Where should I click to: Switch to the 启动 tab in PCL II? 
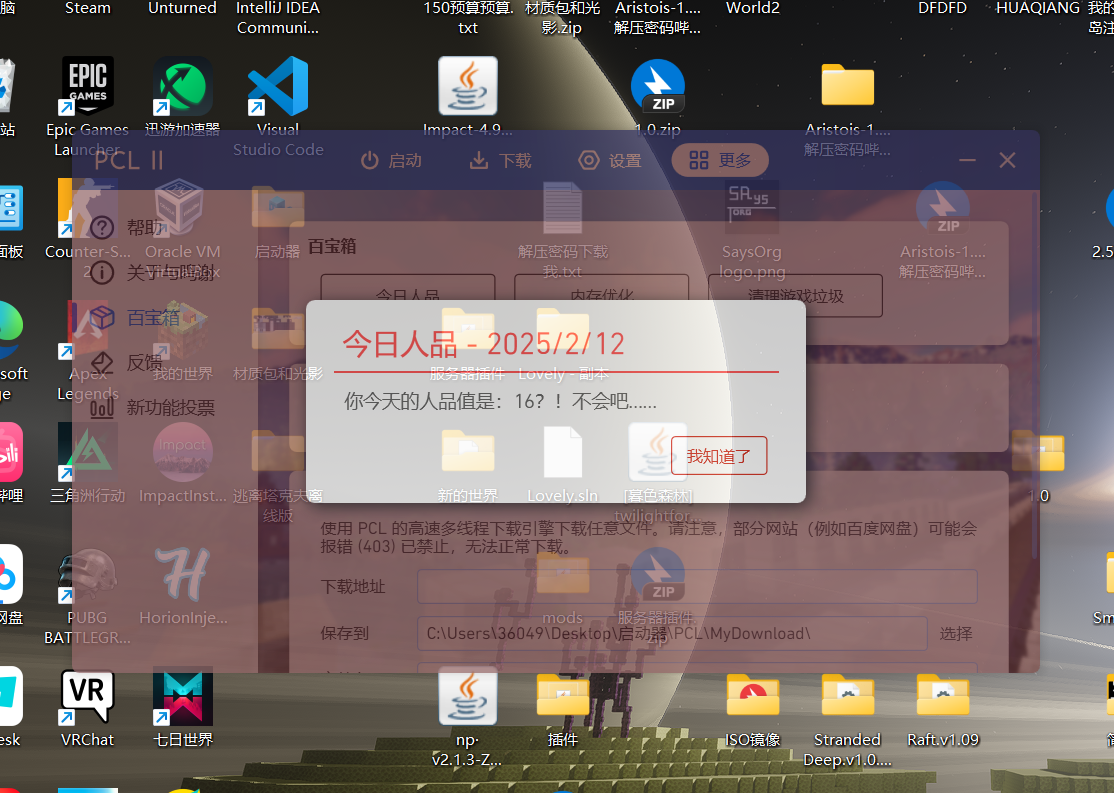(391, 161)
